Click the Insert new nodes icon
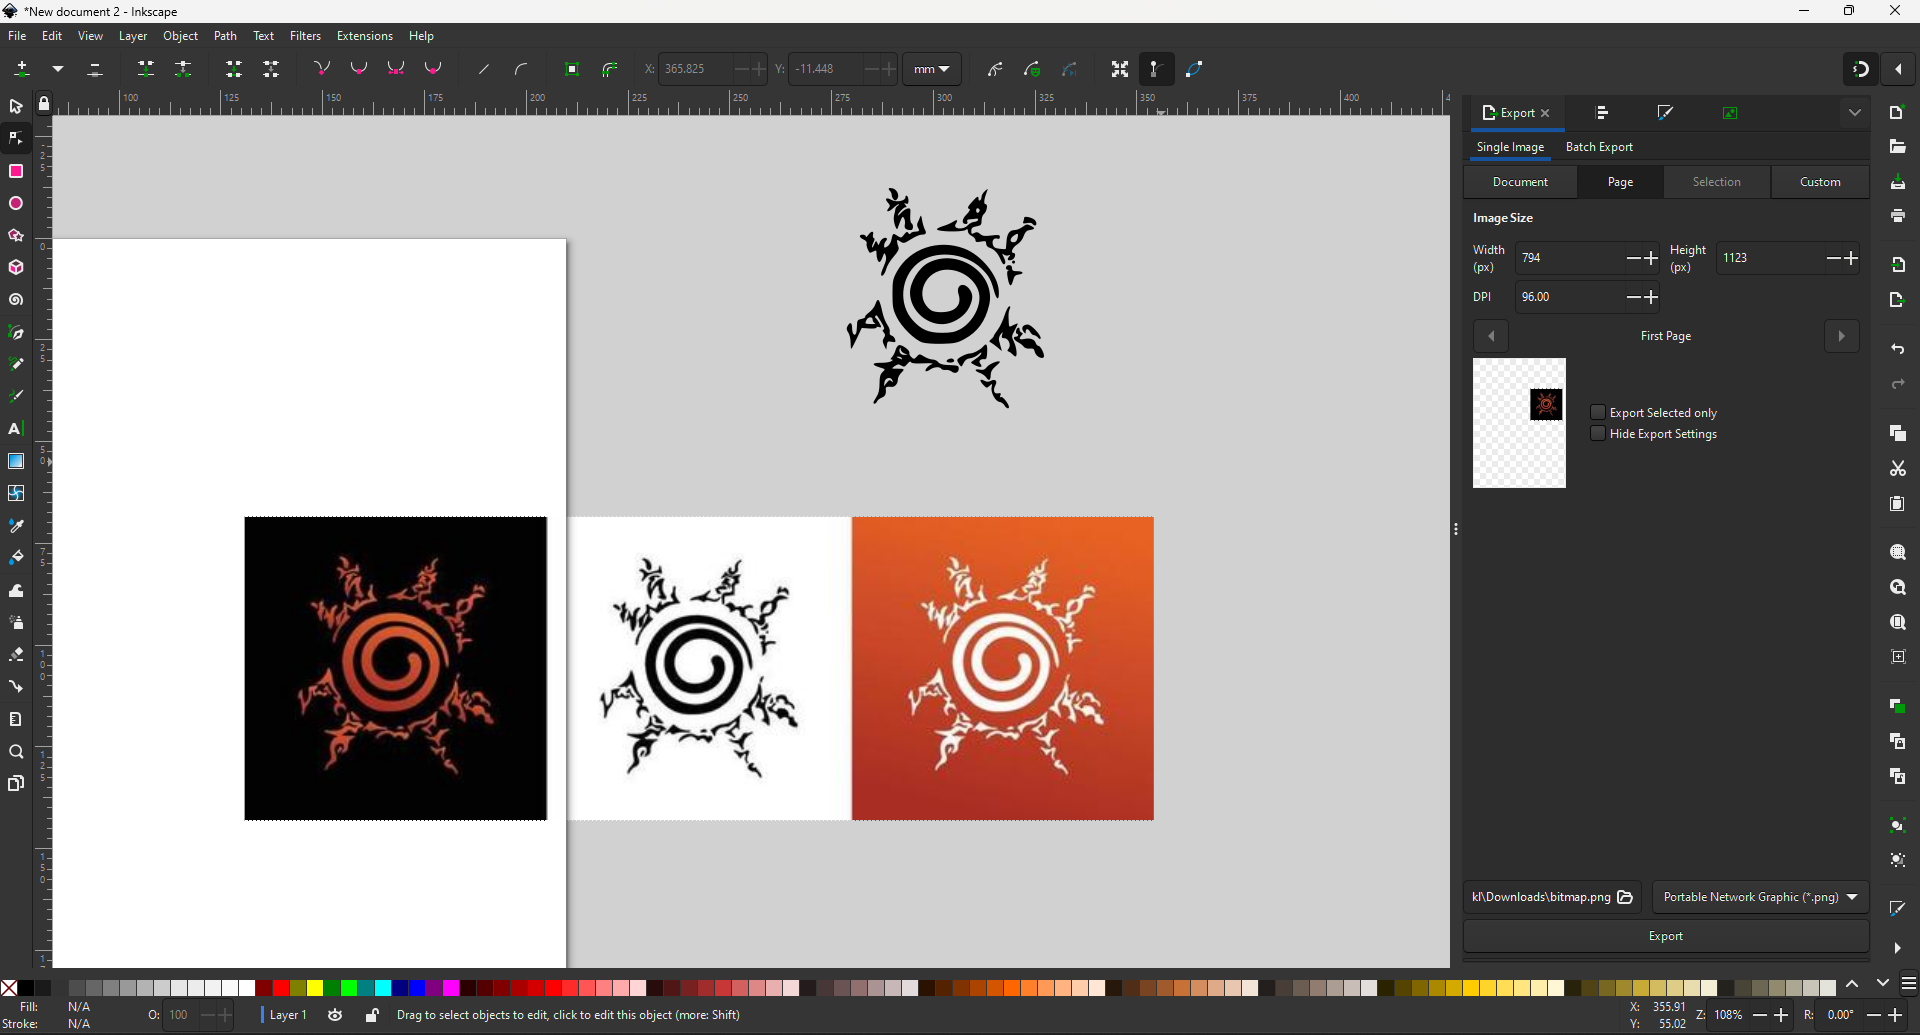This screenshot has height=1035, width=1920. [22, 69]
